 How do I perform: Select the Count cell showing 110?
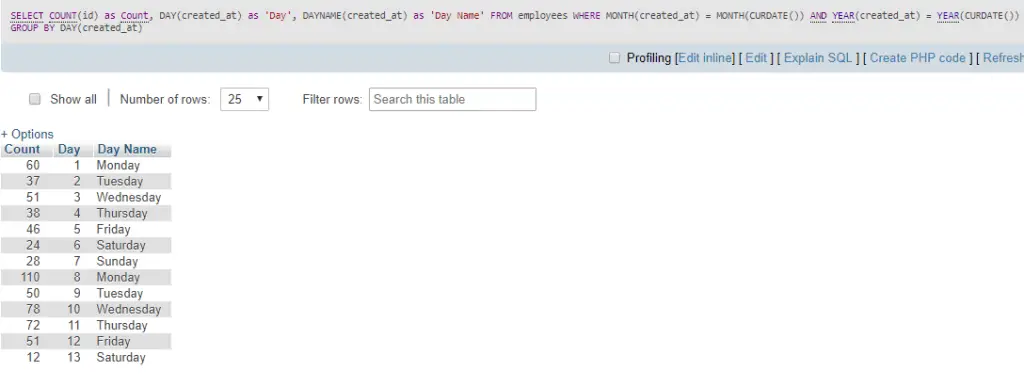(30, 277)
